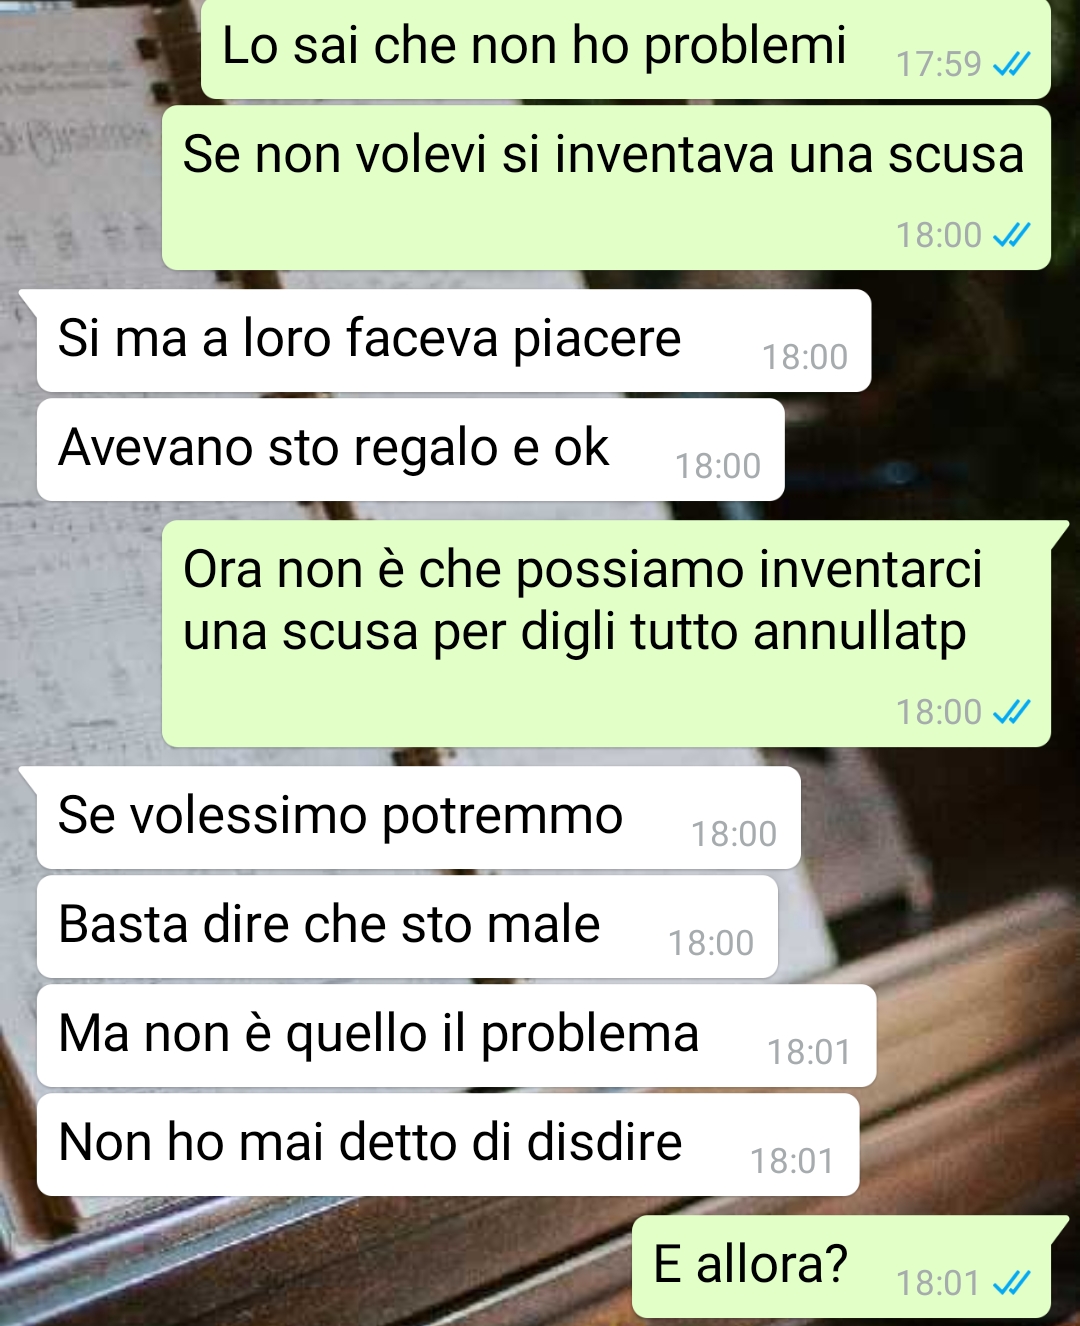Select message 'Se non volevi si inventava una scusa'
Image resolution: width=1080 pixels, height=1326 pixels.
pos(606,188)
